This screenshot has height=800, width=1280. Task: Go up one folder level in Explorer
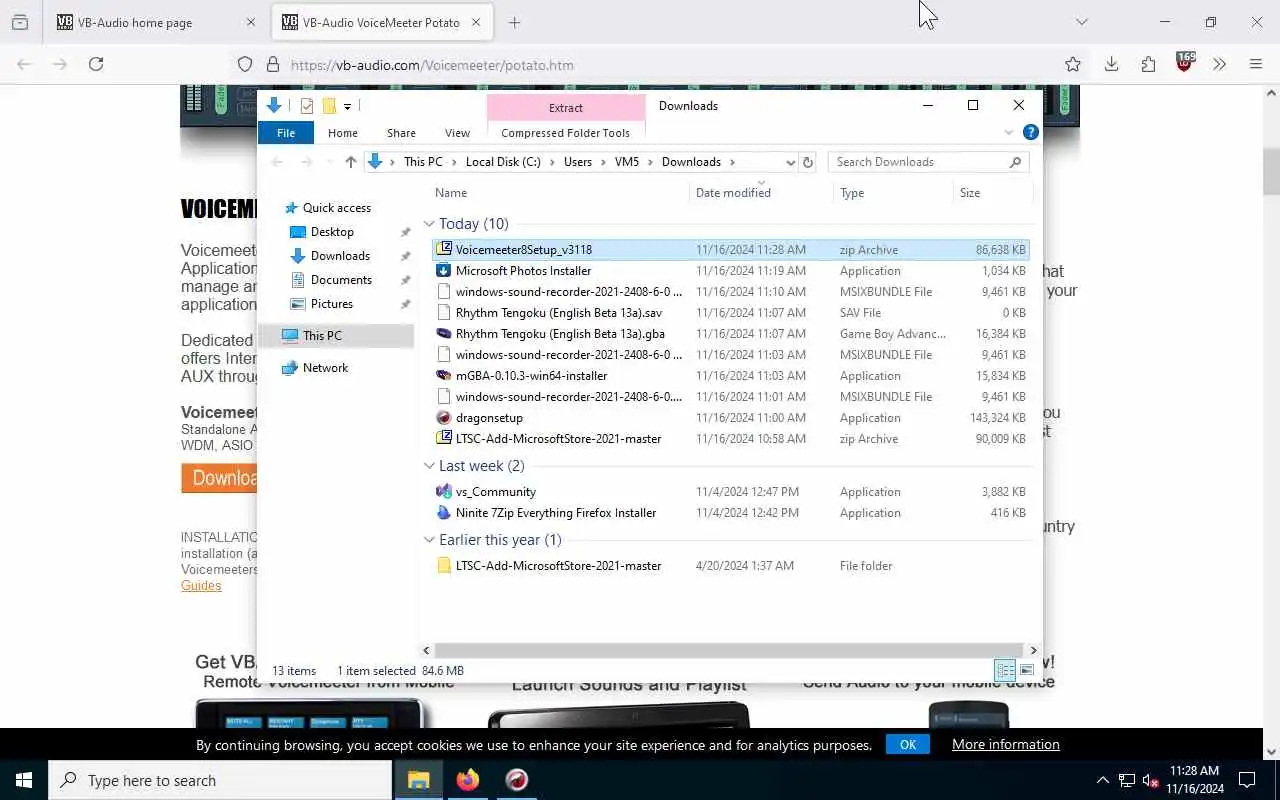pyautogui.click(x=350, y=162)
